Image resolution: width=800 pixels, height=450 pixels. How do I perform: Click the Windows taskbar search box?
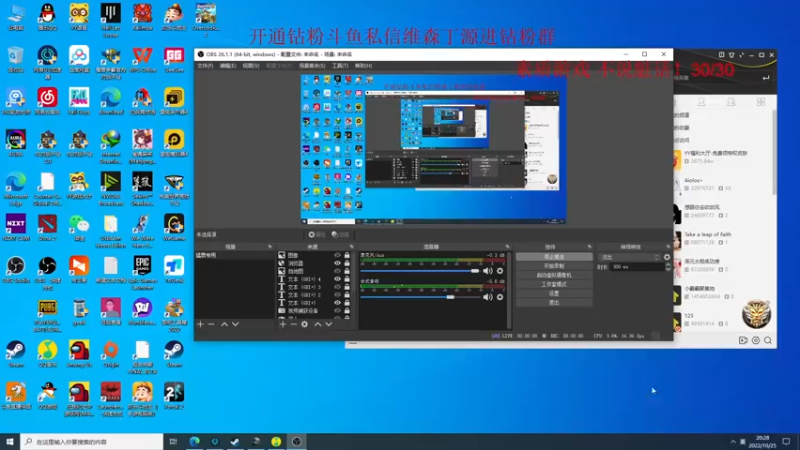pos(92,442)
